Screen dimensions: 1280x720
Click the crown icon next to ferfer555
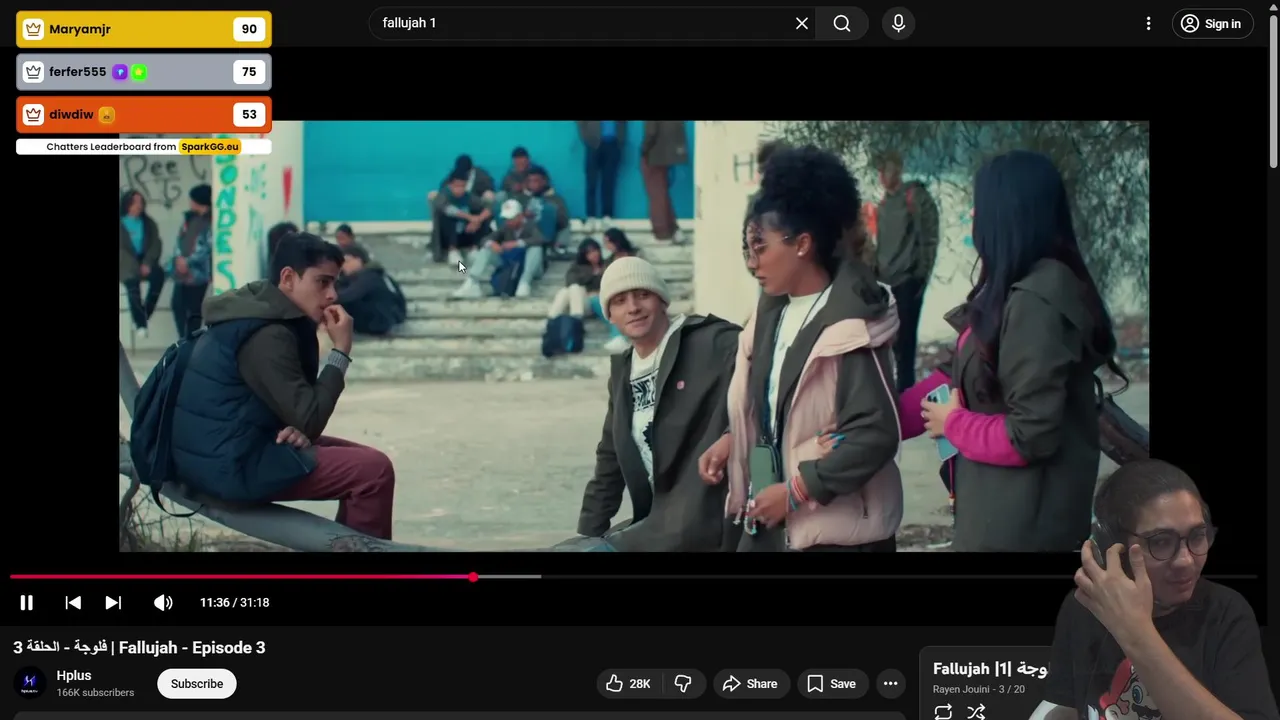pos(33,72)
